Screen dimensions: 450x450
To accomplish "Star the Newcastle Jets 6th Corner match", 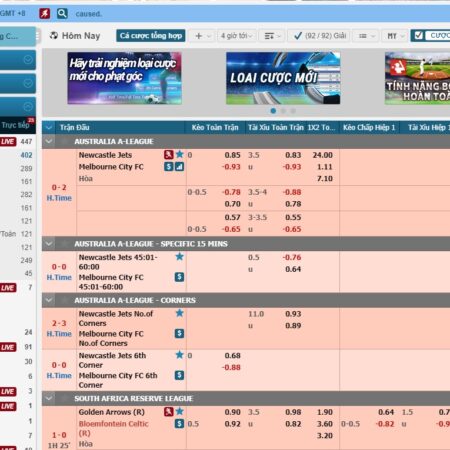I will (180, 355).
